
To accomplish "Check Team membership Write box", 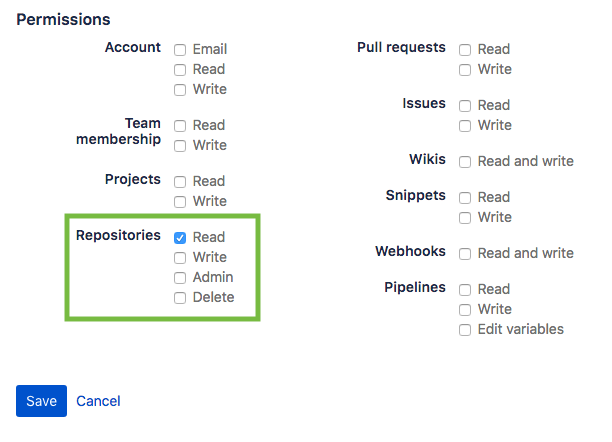I will tap(180, 146).
